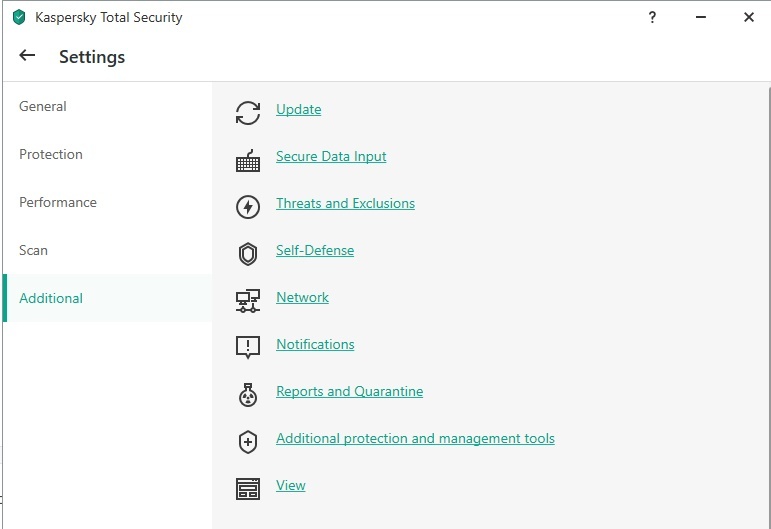
Task: Follow the Reports and Quarantine link
Action: point(349,391)
